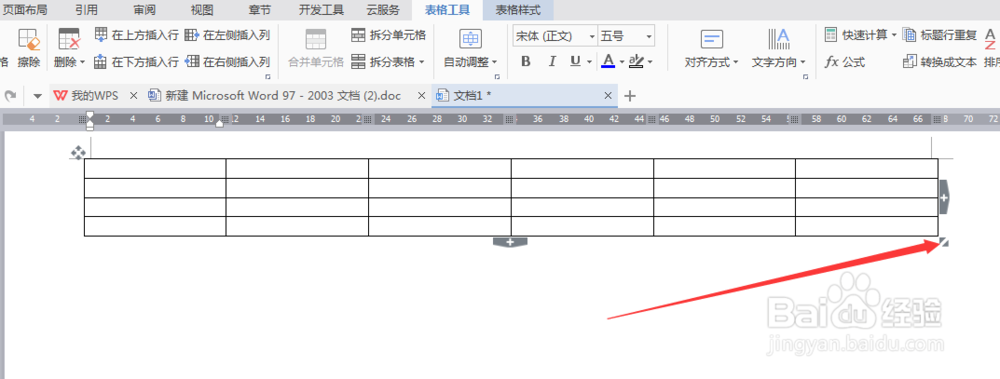Insert a column left via 在左侧插入列
This screenshot has height=379, width=1000.
[x=228, y=35]
